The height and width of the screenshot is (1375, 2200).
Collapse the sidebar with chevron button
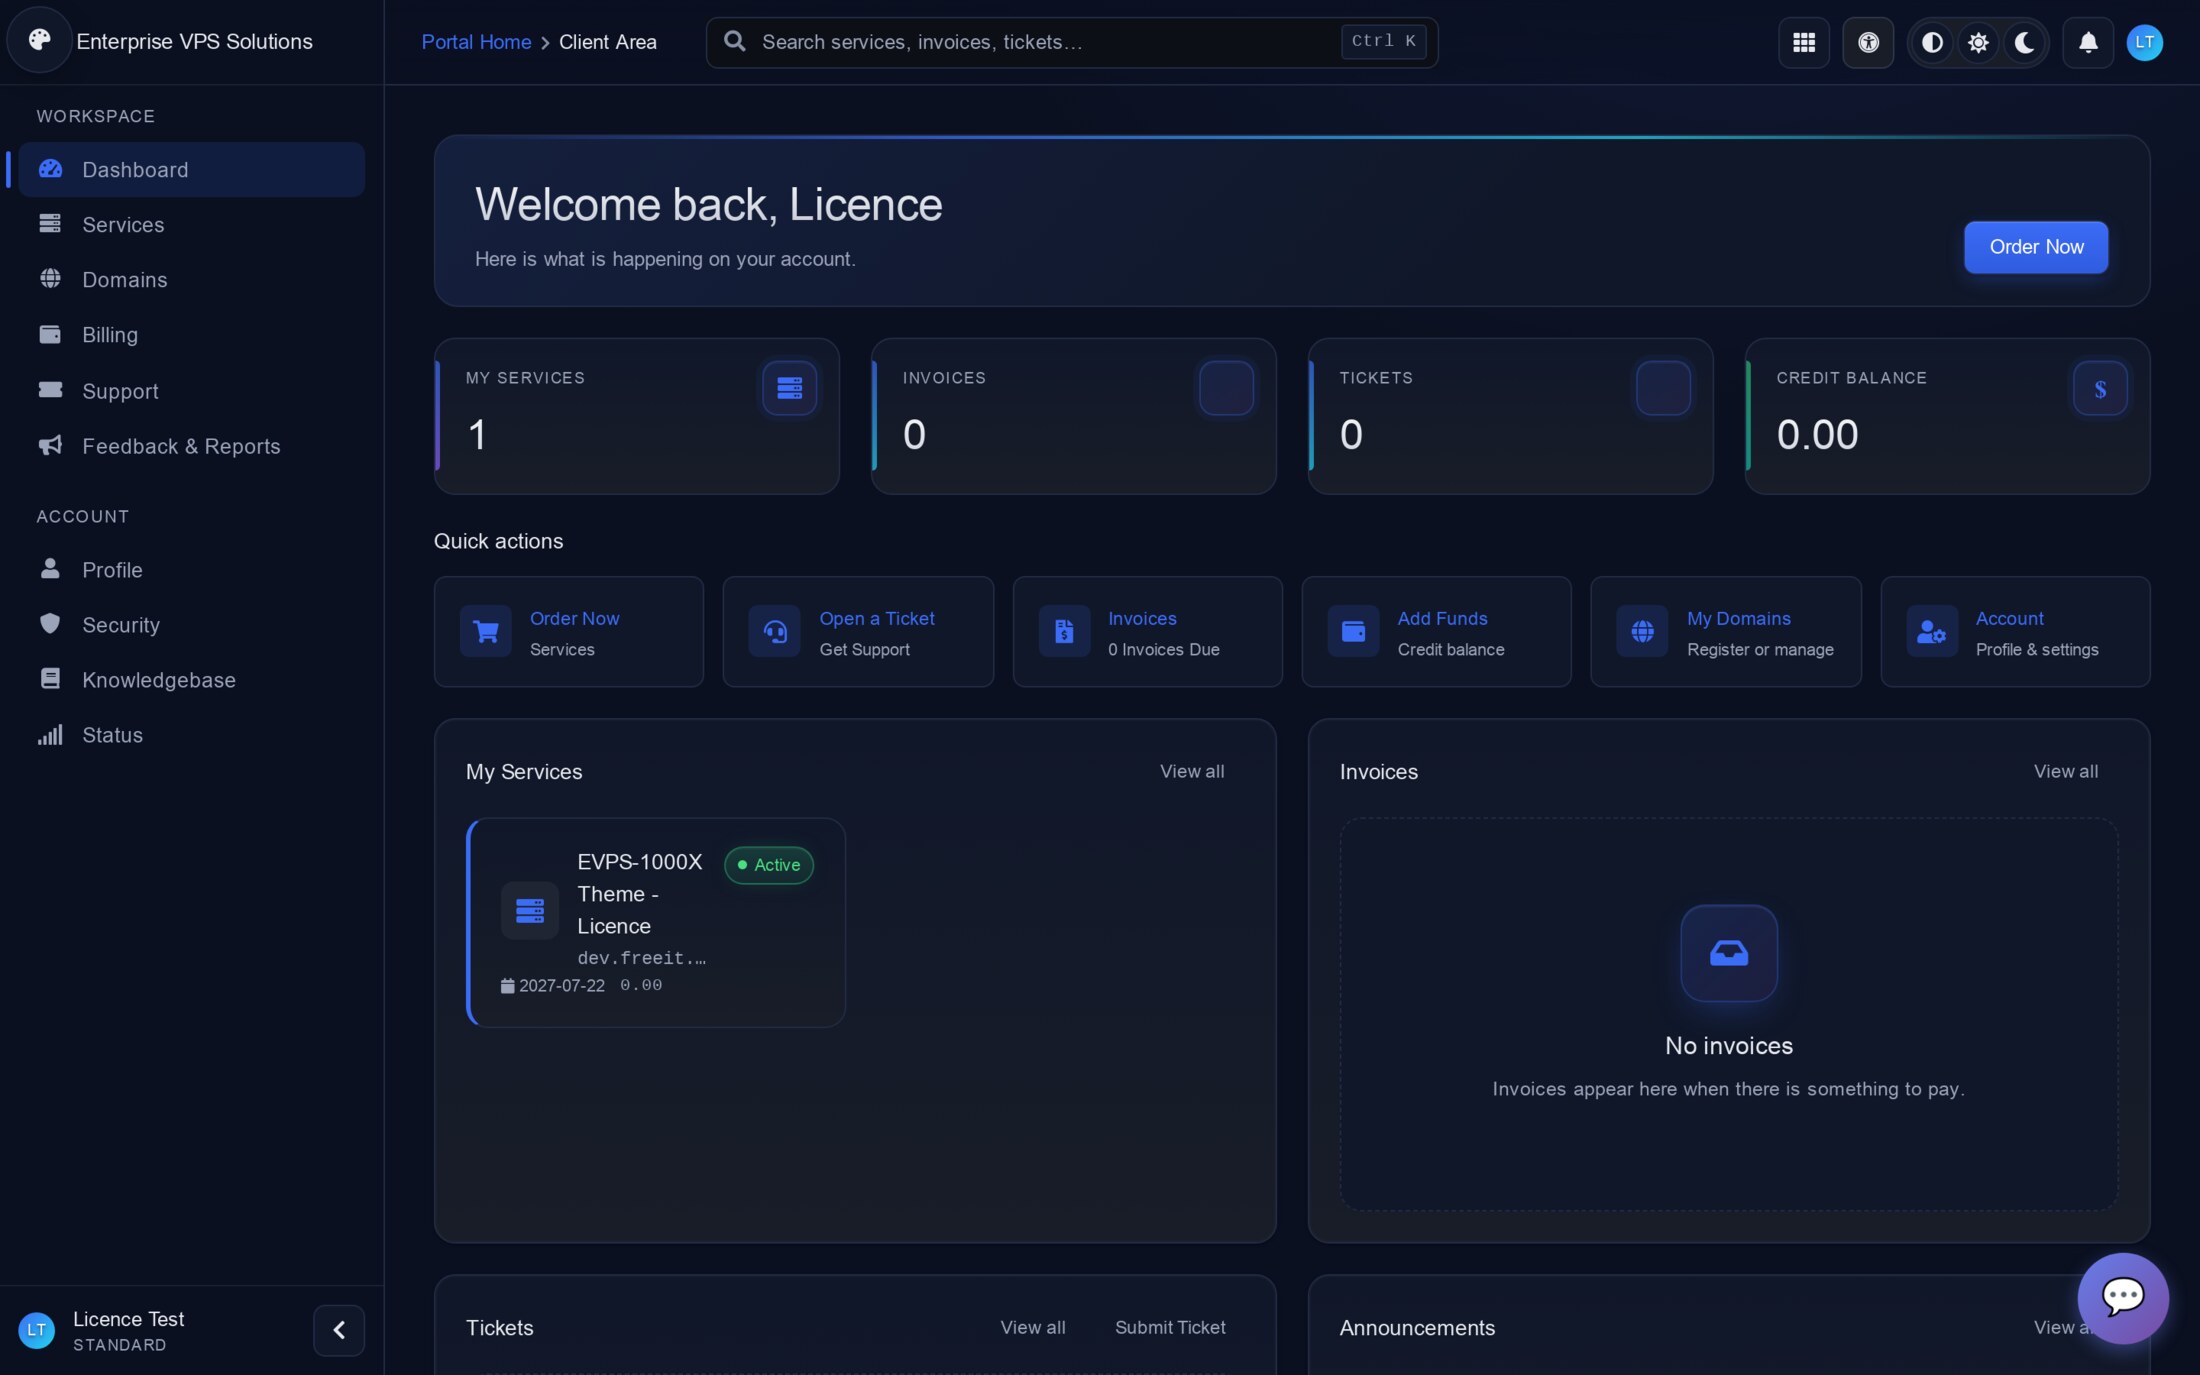pyautogui.click(x=339, y=1330)
